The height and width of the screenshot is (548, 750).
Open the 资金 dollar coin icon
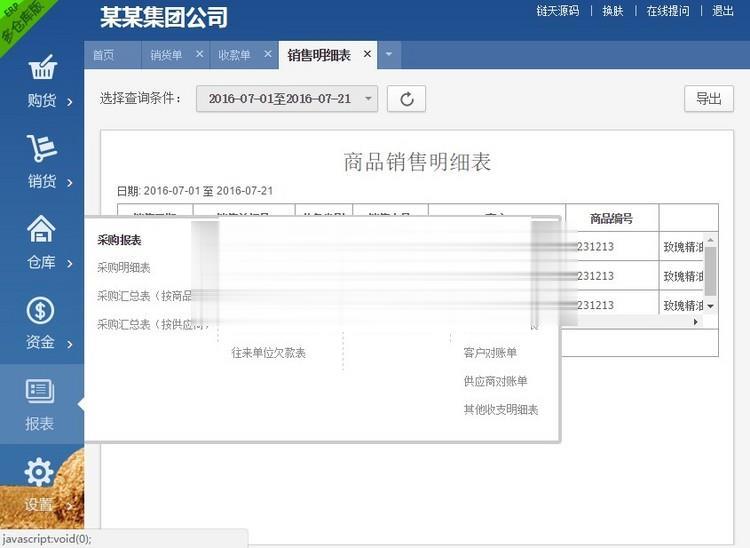40,310
